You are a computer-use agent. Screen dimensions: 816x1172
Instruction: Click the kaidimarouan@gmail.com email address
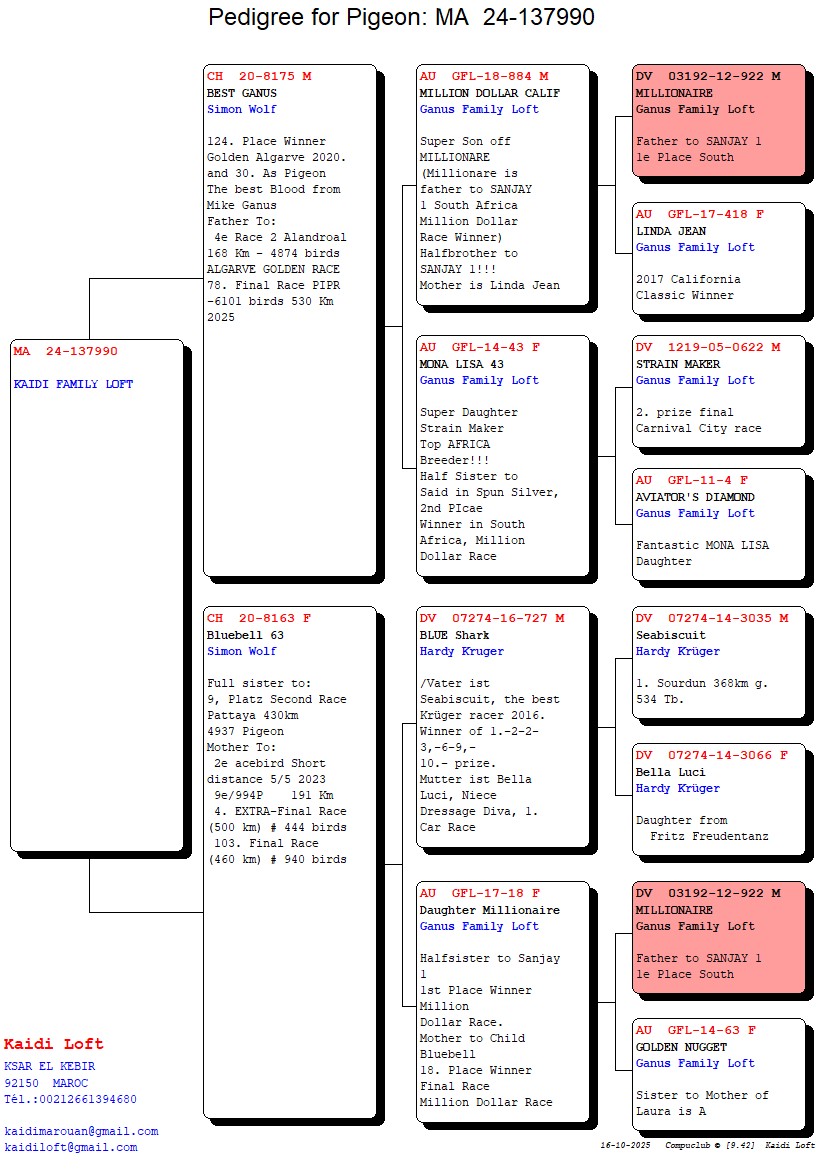[x=81, y=1131]
